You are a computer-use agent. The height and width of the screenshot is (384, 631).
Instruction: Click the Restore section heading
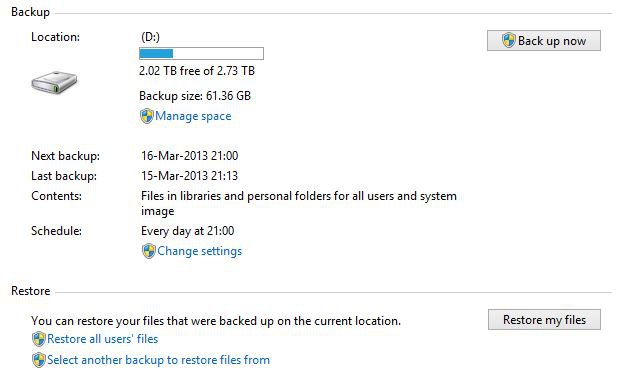pos(31,291)
